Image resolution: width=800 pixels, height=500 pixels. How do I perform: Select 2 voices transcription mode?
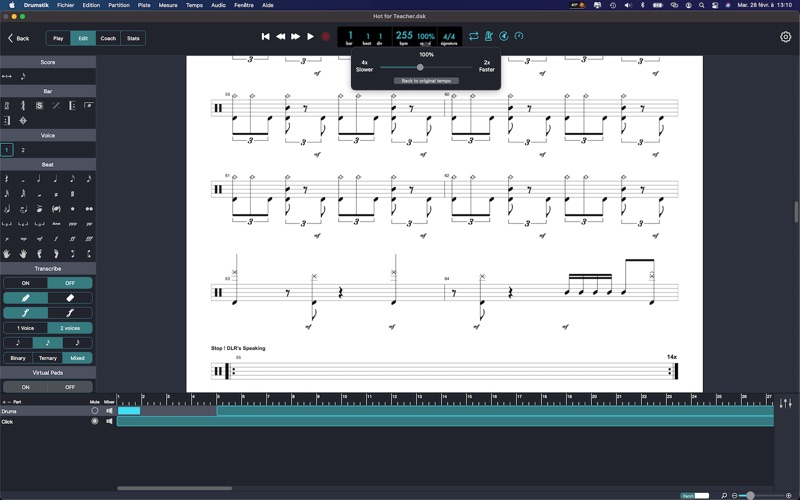pos(70,328)
